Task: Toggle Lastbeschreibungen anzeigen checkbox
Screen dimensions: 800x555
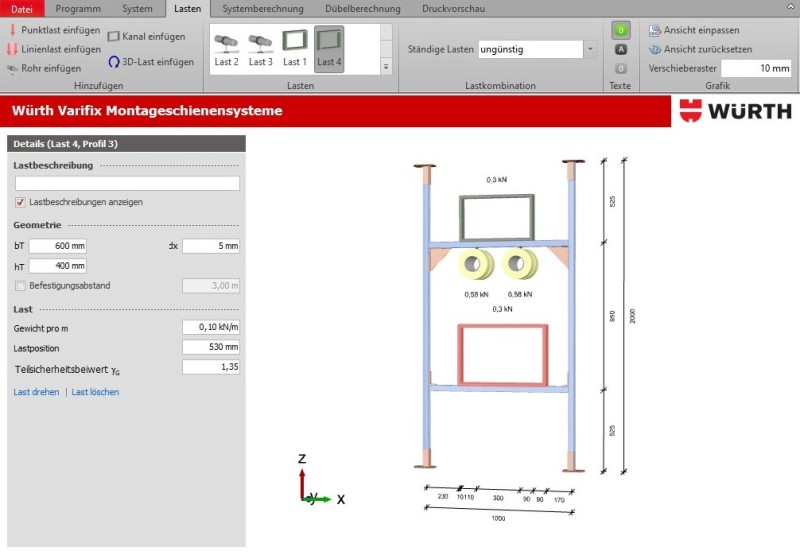Action: tap(21, 202)
